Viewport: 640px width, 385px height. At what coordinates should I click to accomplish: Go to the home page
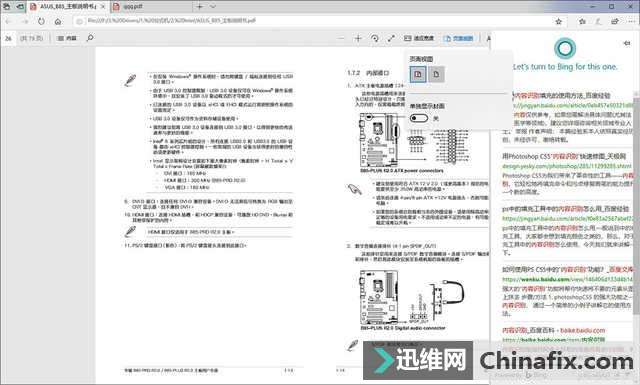click(x=58, y=21)
